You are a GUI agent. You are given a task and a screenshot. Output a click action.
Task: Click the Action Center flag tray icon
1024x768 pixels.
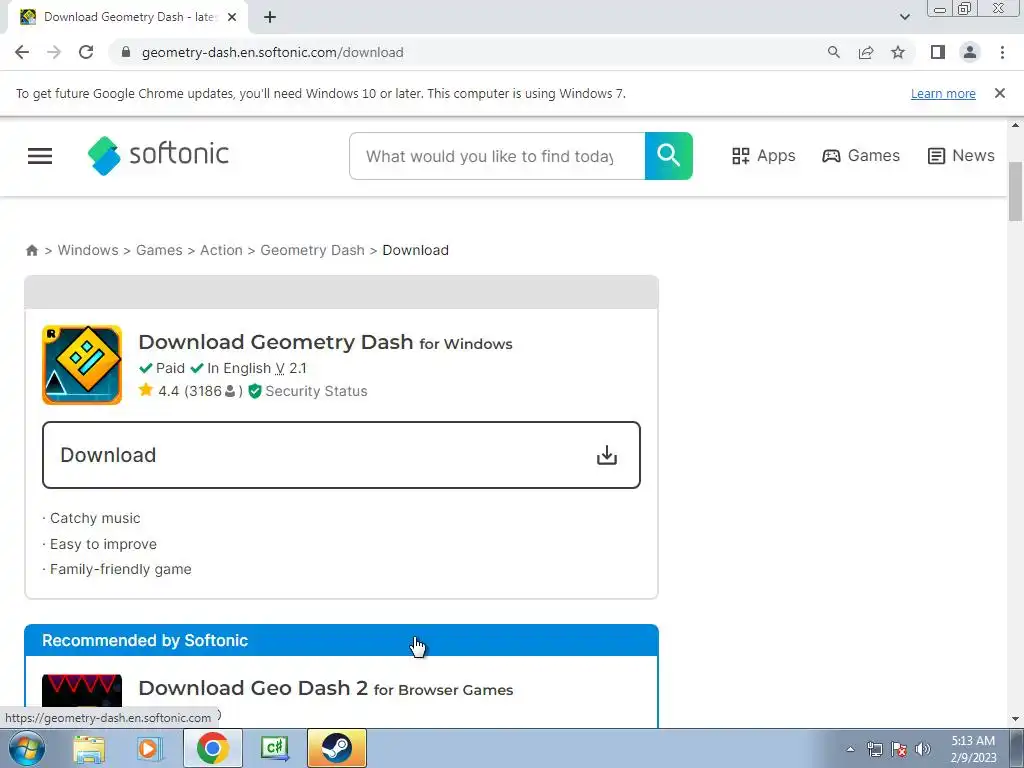pyautogui.click(x=899, y=749)
